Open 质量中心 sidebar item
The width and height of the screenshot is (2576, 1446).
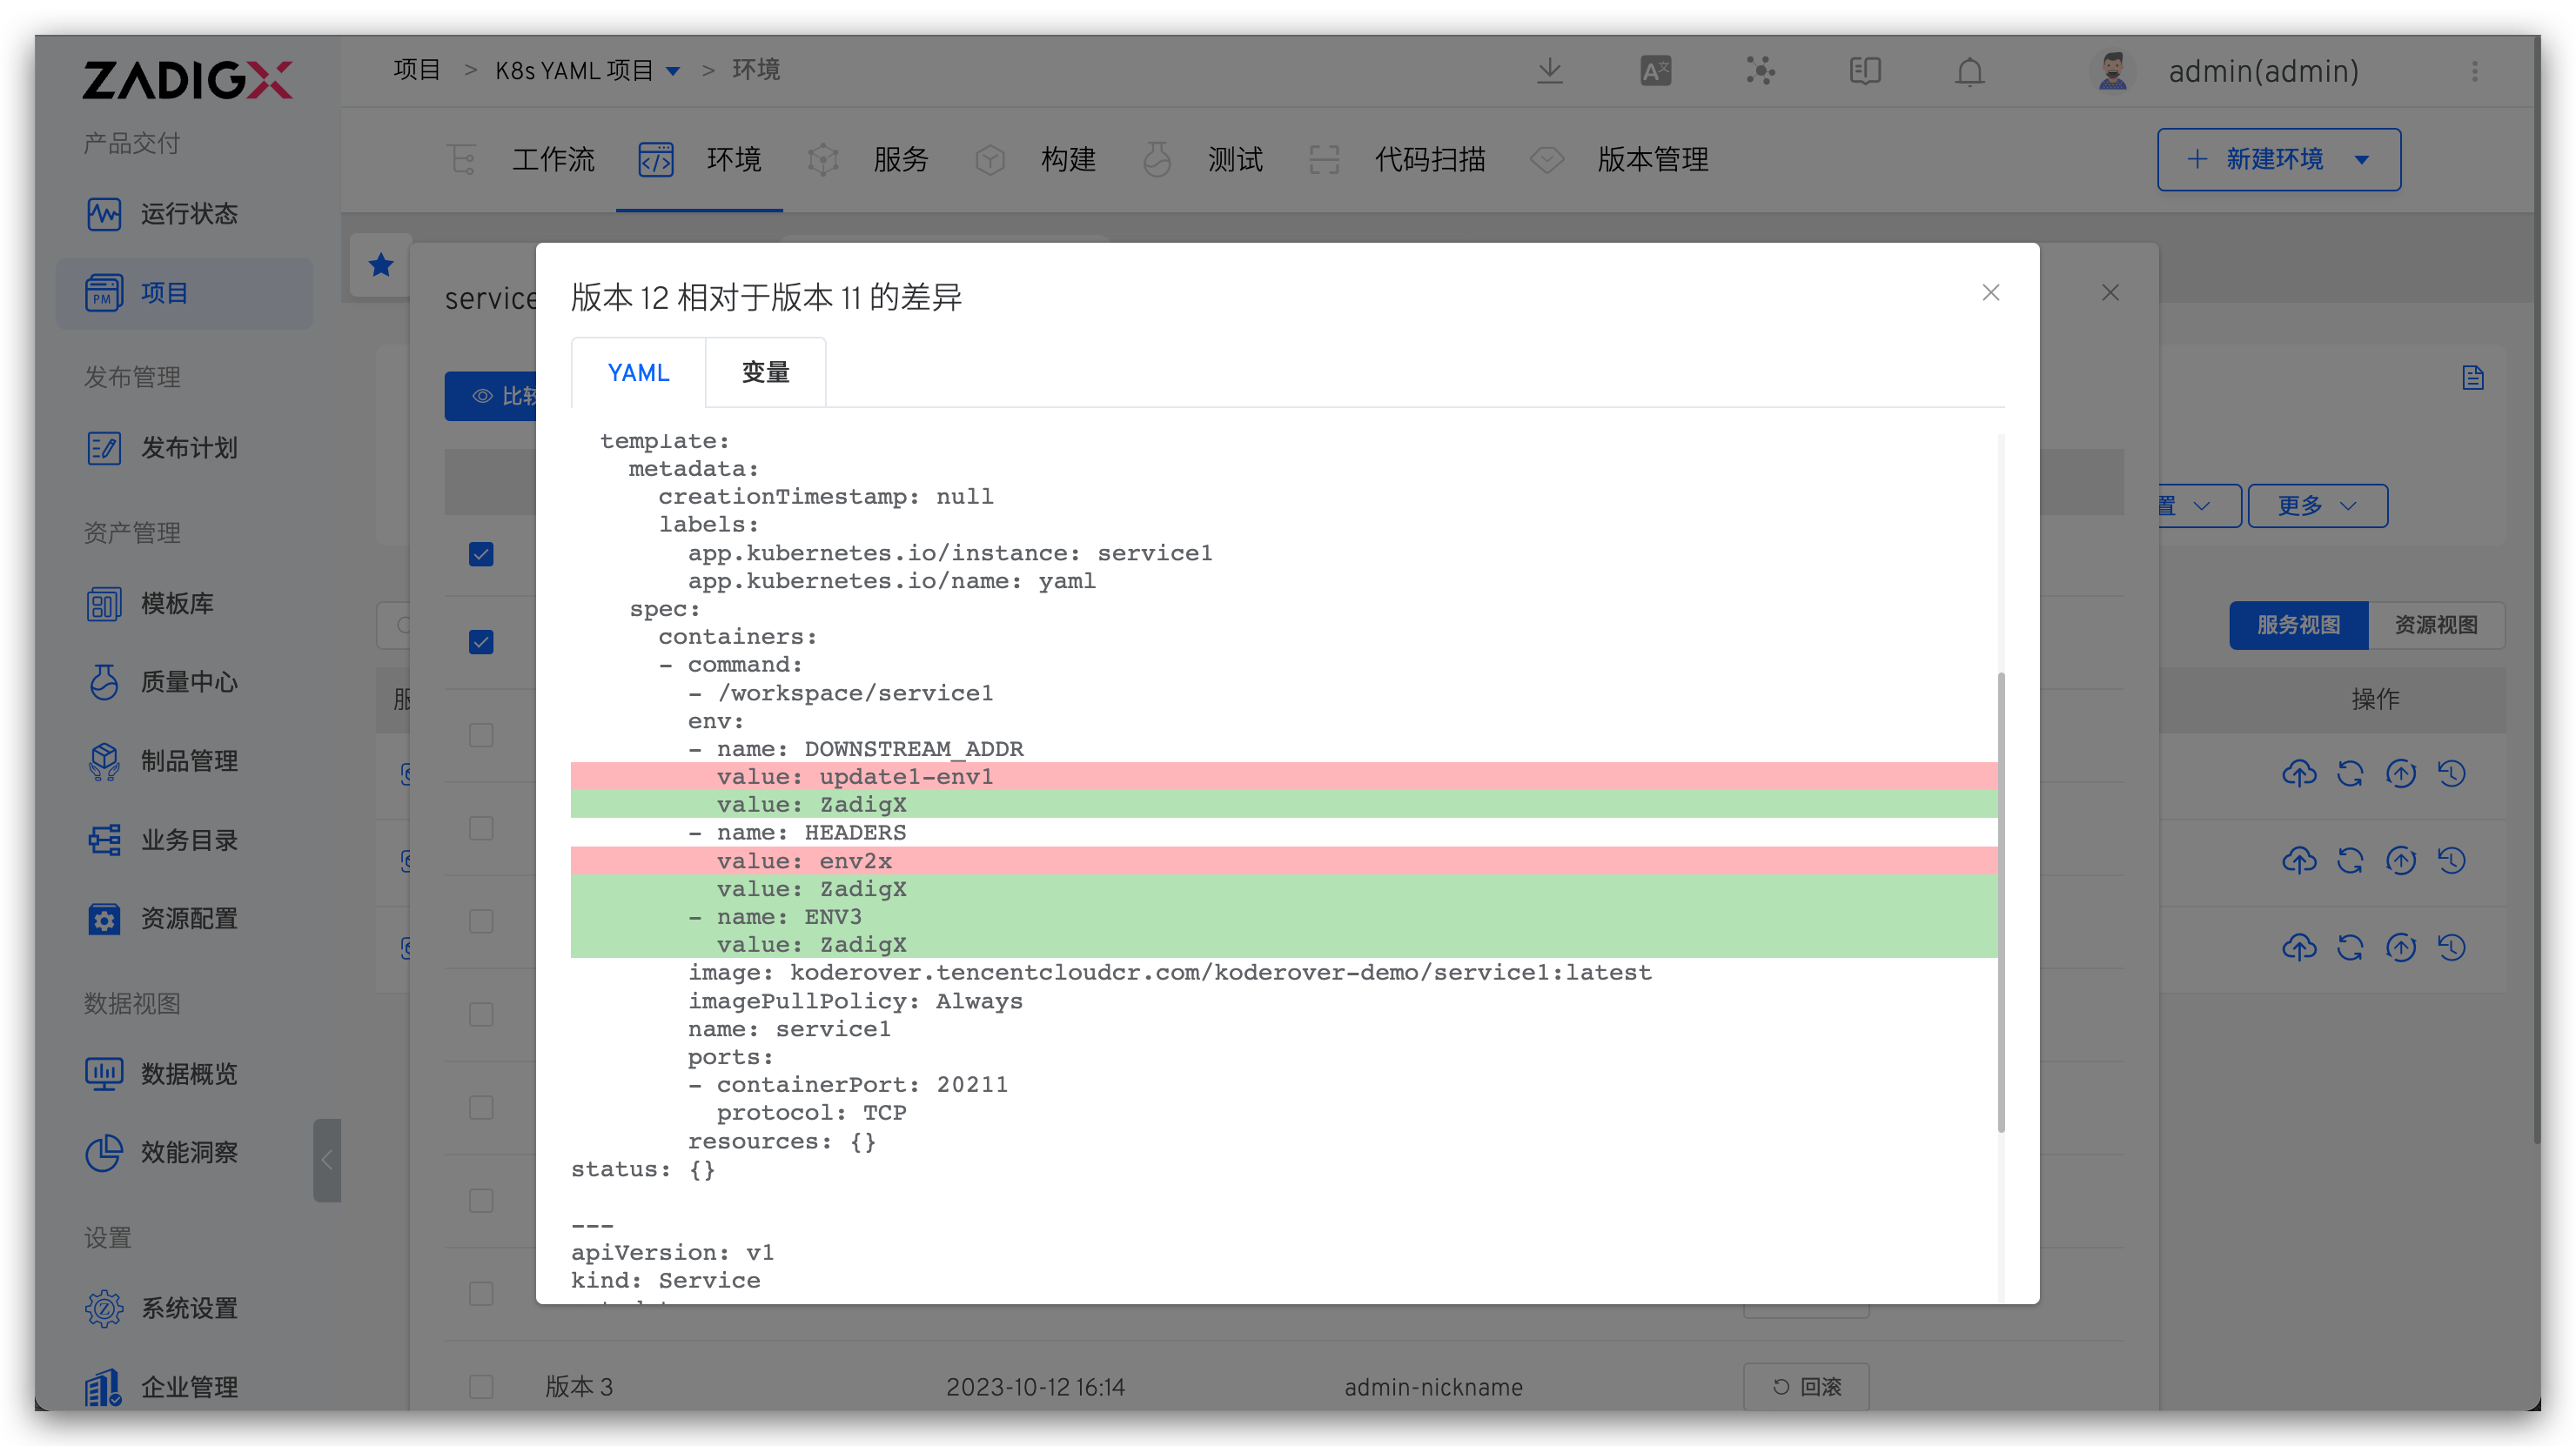(187, 682)
